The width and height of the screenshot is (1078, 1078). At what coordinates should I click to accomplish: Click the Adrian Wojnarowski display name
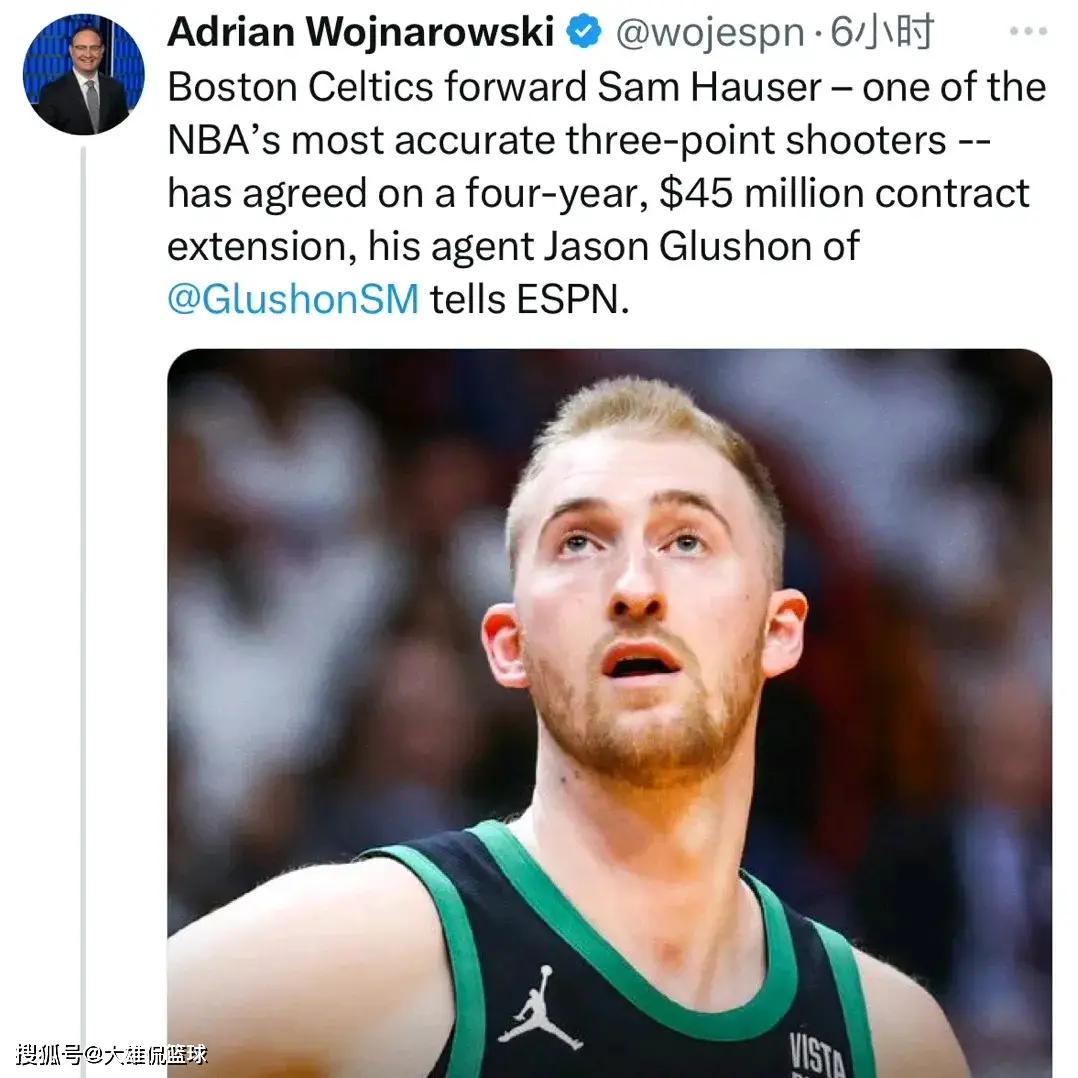point(360,32)
